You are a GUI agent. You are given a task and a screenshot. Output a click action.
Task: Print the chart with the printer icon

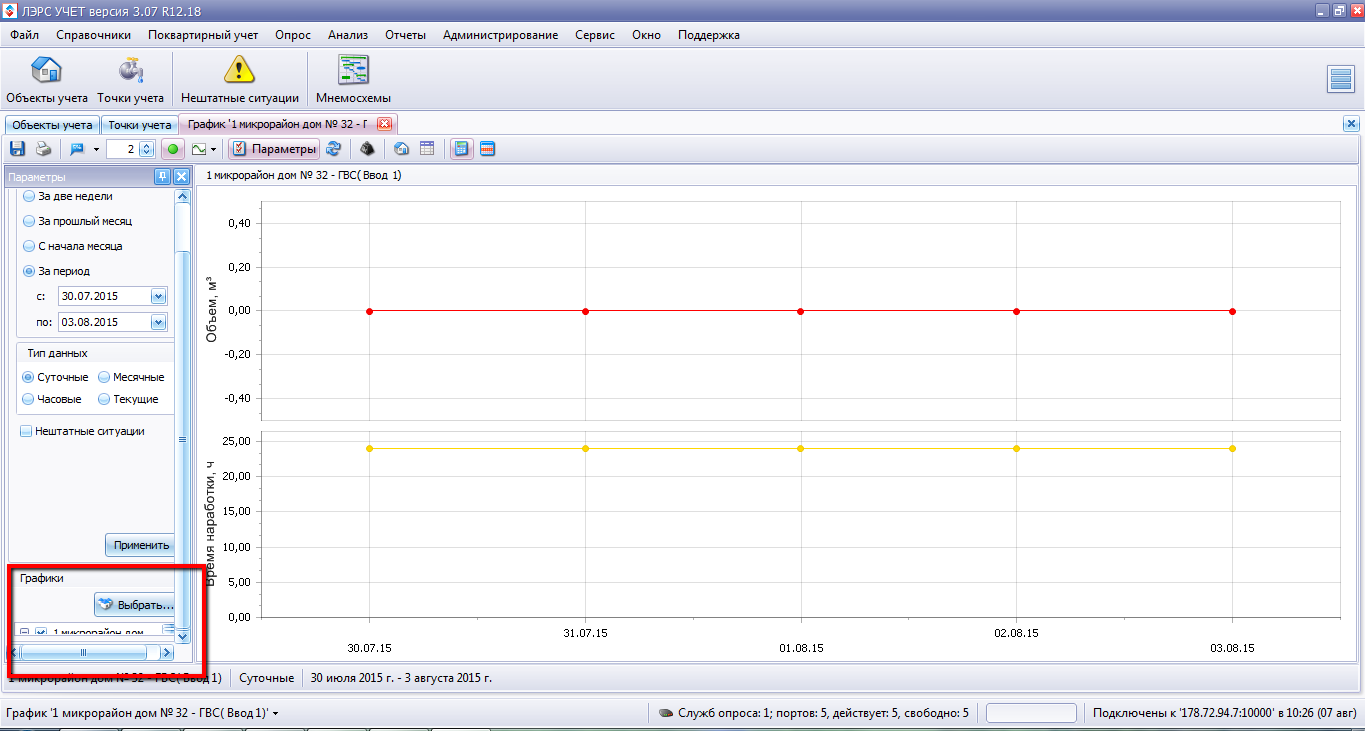pyautogui.click(x=43, y=149)
